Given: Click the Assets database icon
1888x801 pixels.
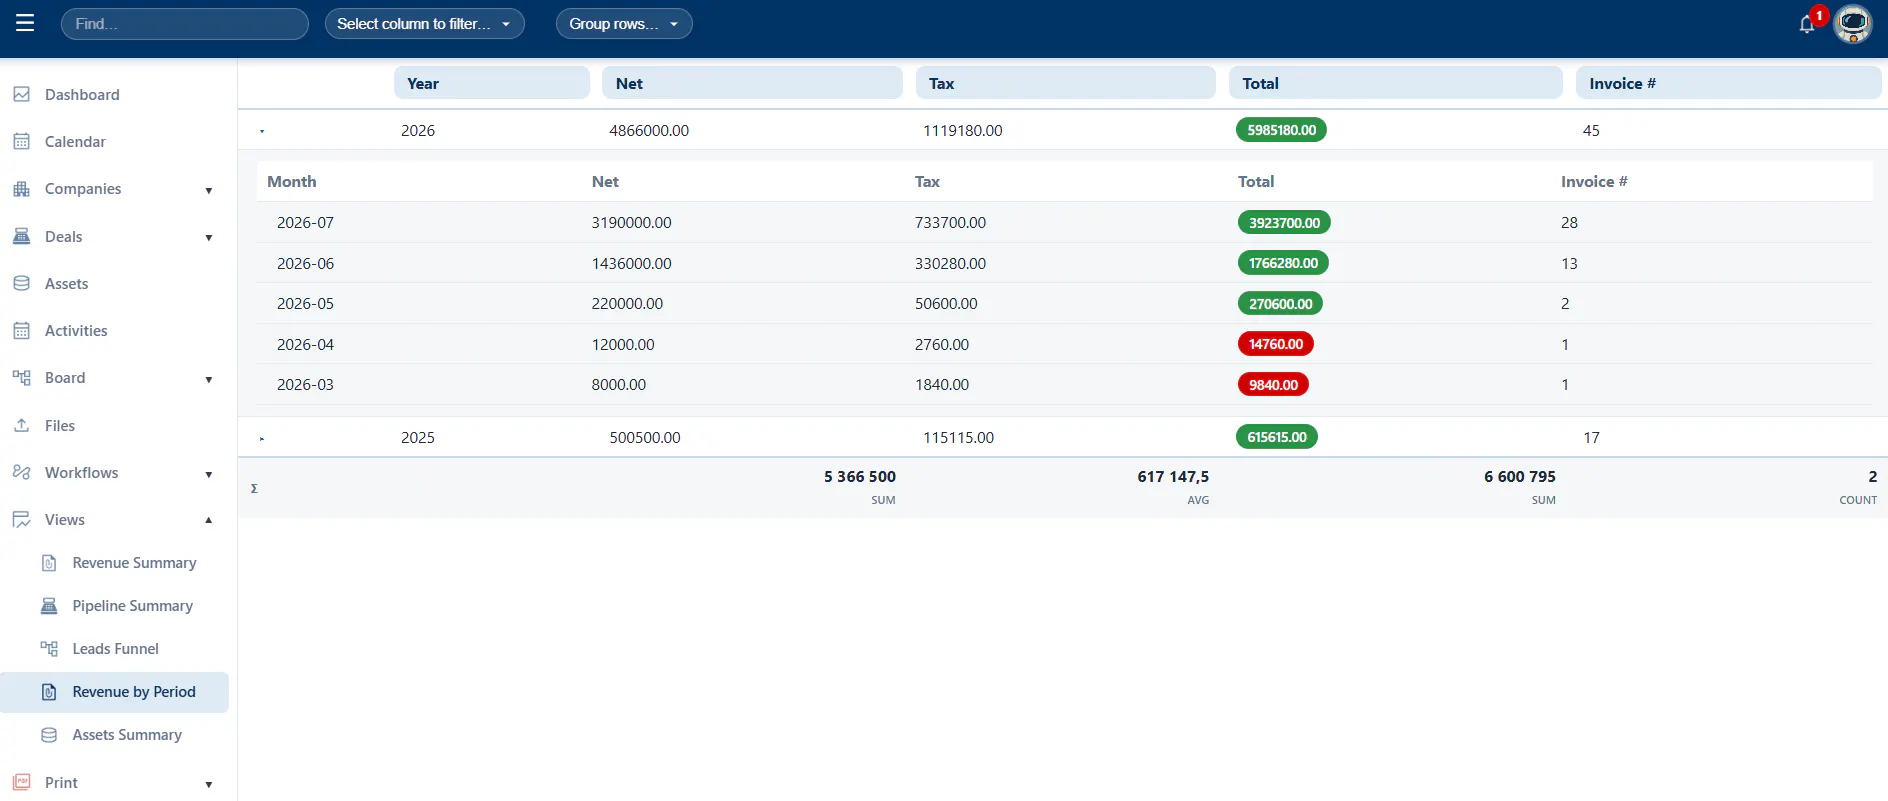Looking at the screenshot, I should pyautogui.click(x=21, y=283).
